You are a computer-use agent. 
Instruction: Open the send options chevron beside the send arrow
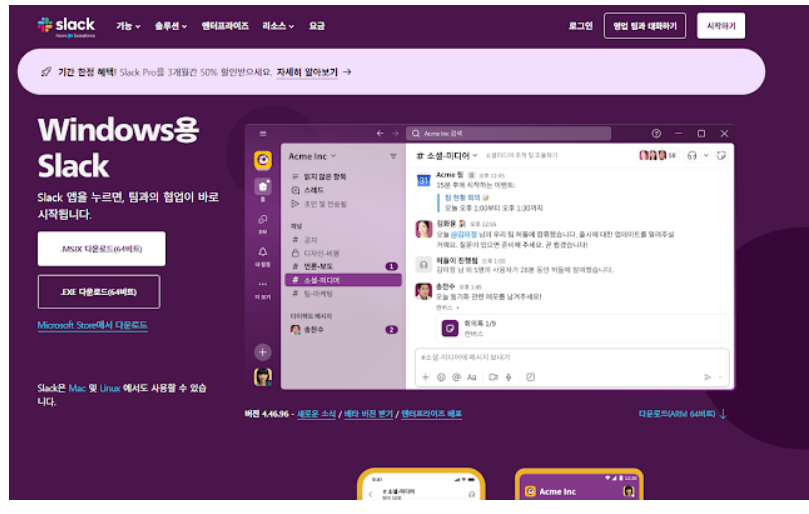721,377
